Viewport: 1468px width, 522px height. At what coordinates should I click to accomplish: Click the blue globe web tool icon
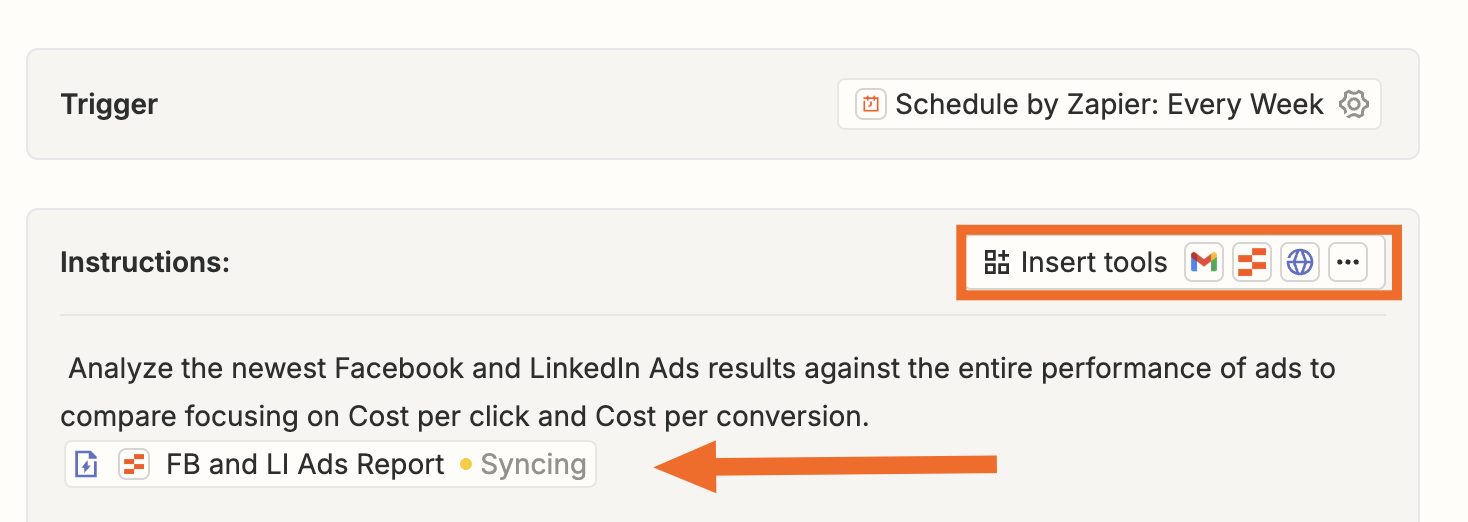[1300, 263]
